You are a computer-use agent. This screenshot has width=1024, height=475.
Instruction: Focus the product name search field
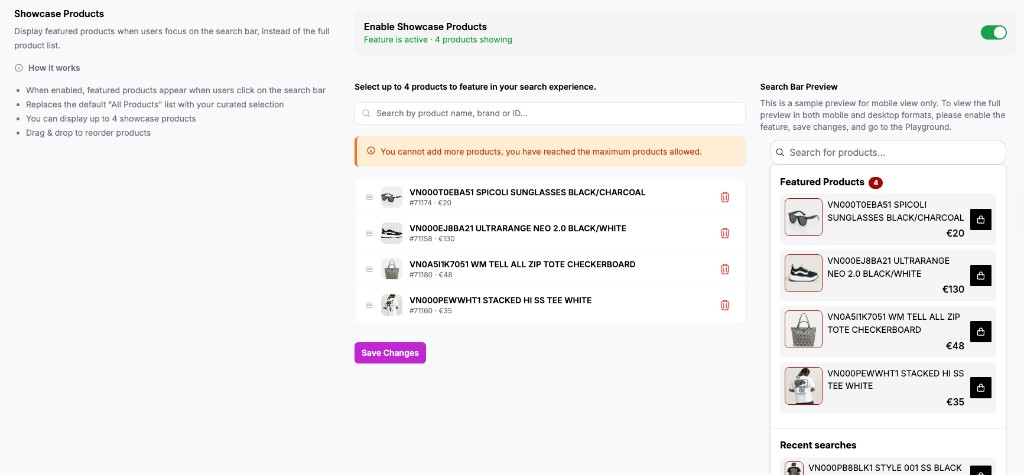tap(550, 114)
